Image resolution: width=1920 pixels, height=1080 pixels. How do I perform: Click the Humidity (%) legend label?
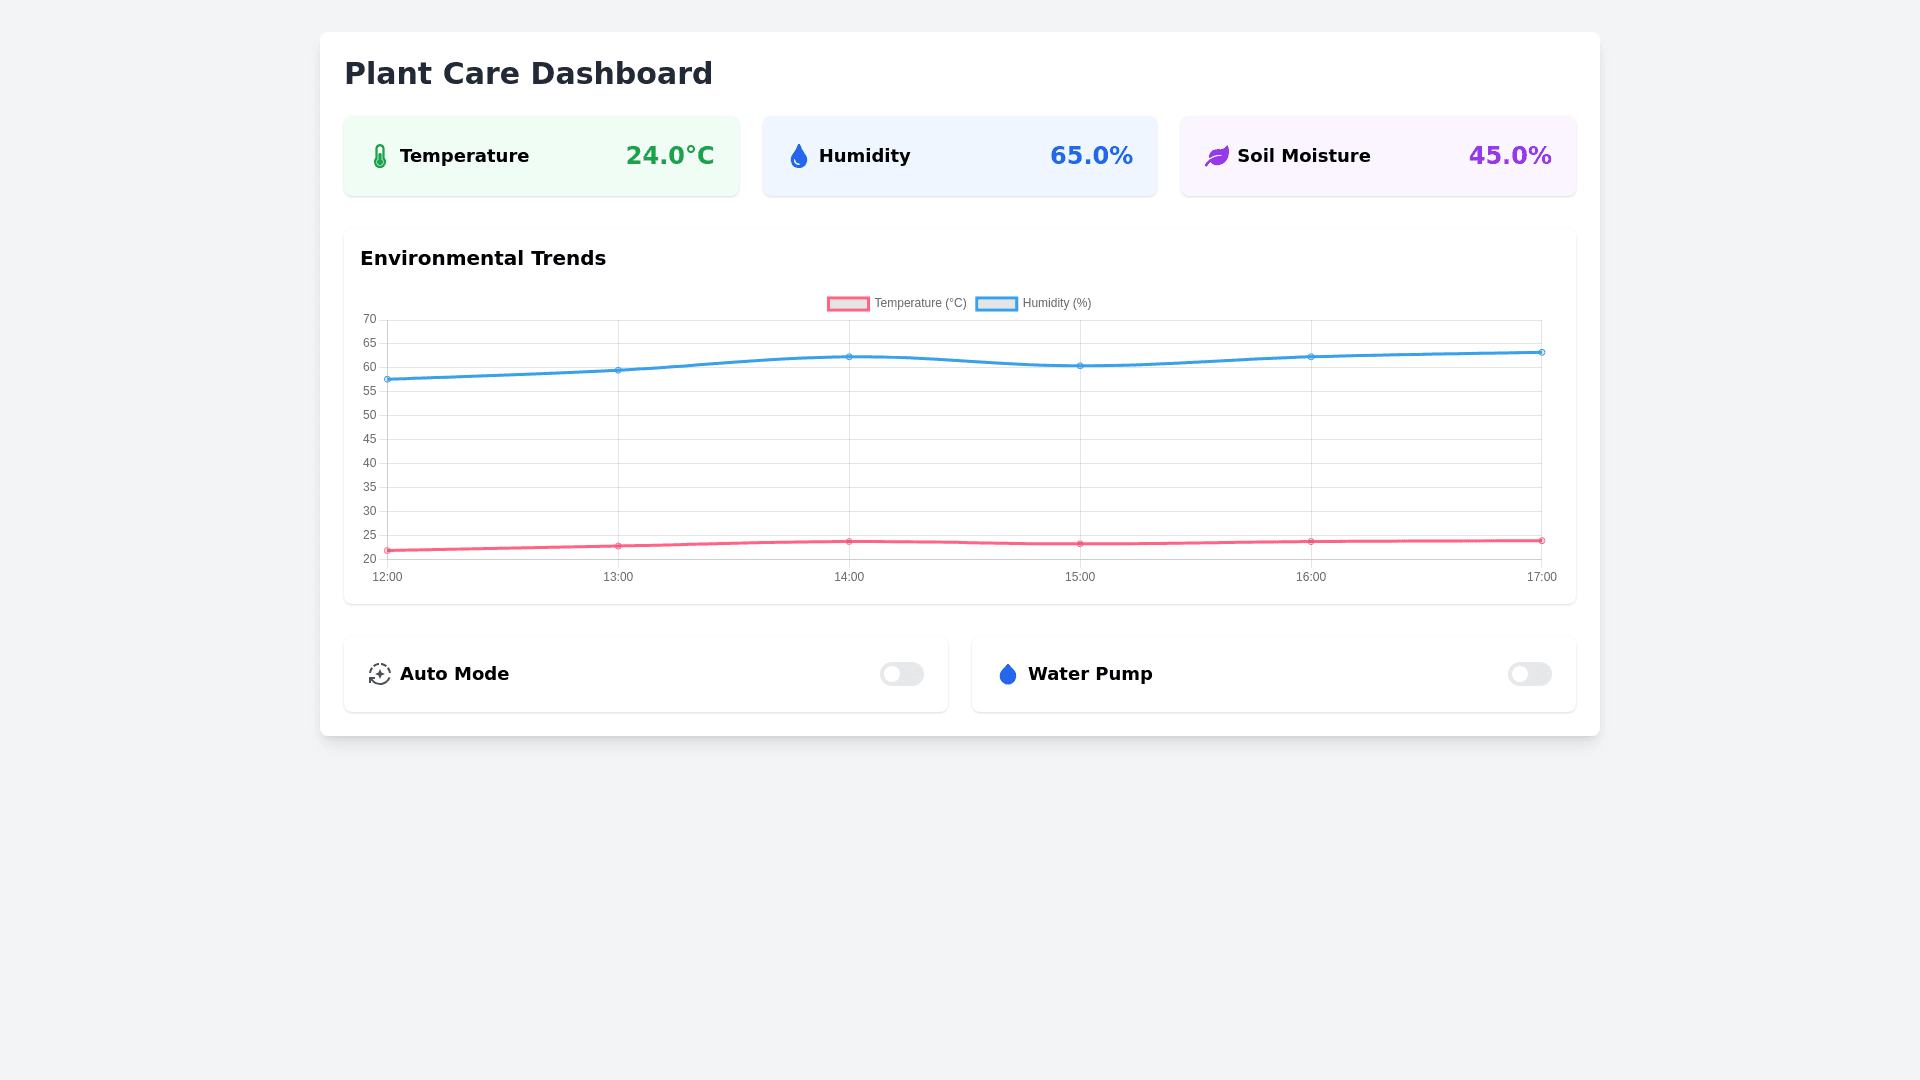tap(1056, 303)
